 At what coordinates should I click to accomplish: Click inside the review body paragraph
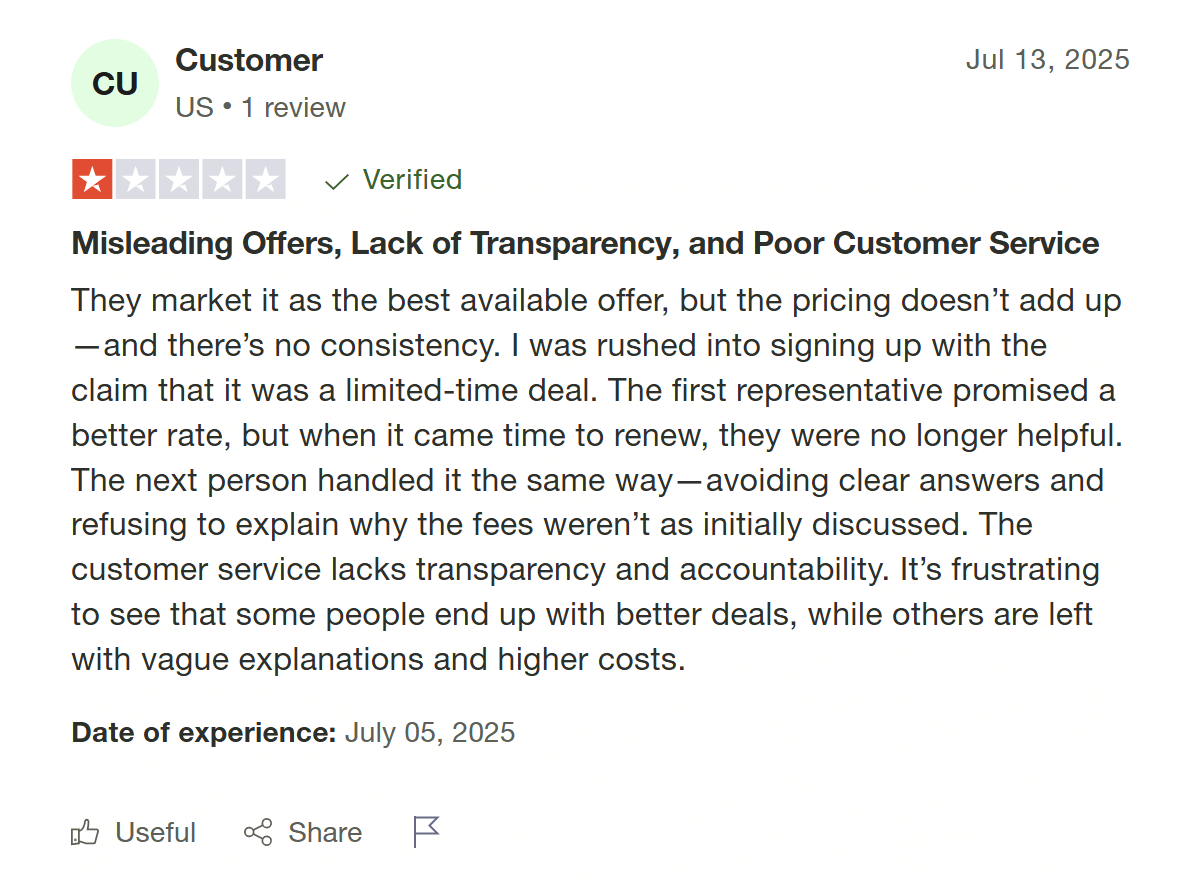[590, 480]
